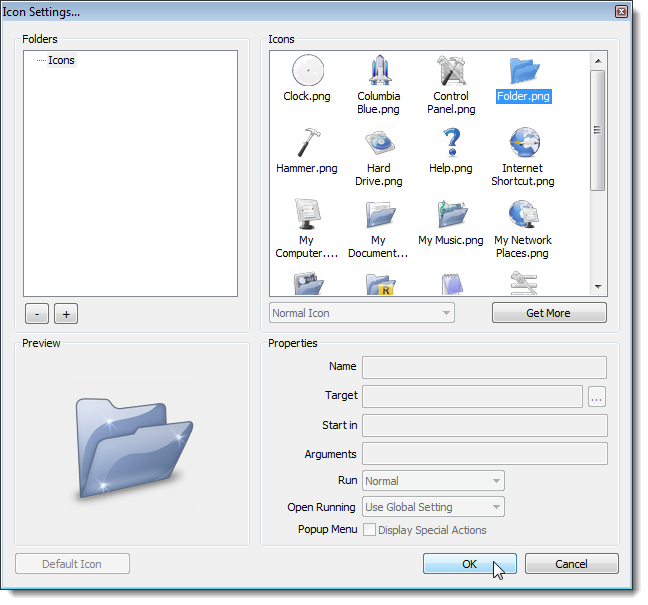Click the Default Icon button
The width and height of the screenshot is (648, 605).
(x=72, y=564)
